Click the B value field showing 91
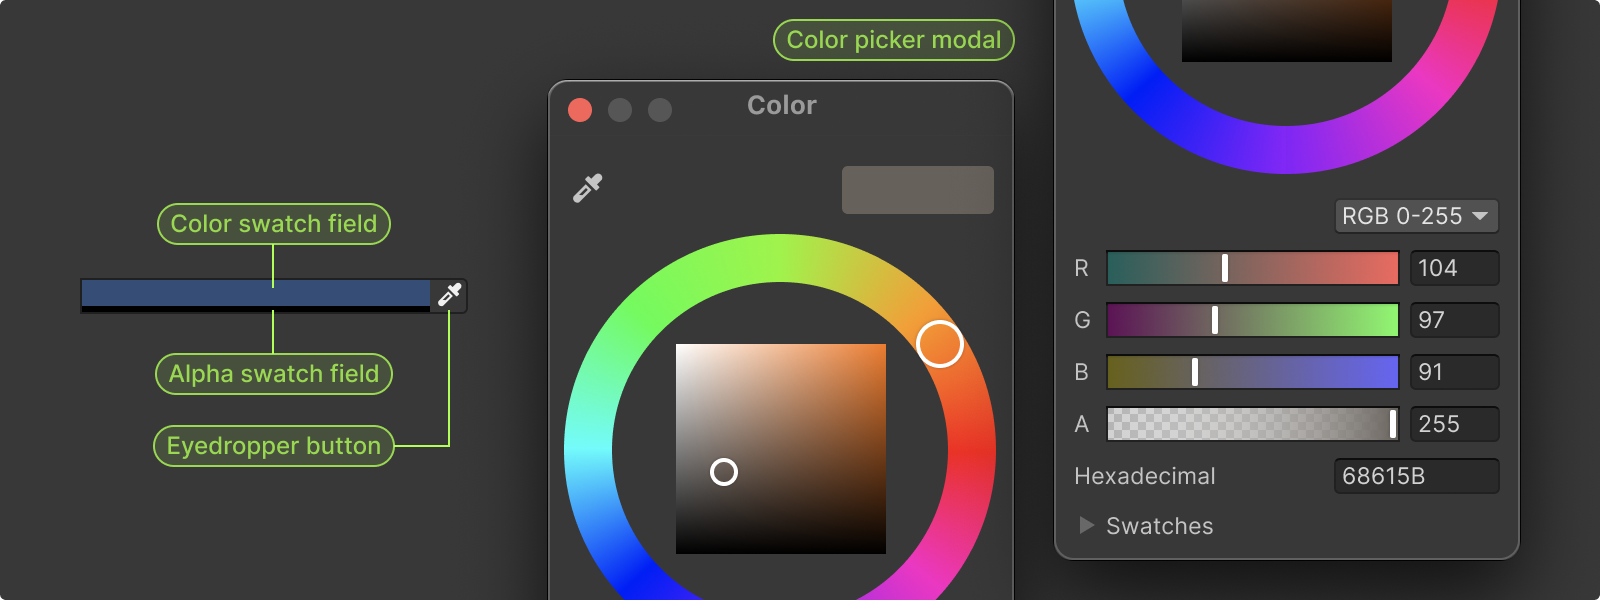The width and height of the screenshot is (1600, 600). (x=1454, y=372)
